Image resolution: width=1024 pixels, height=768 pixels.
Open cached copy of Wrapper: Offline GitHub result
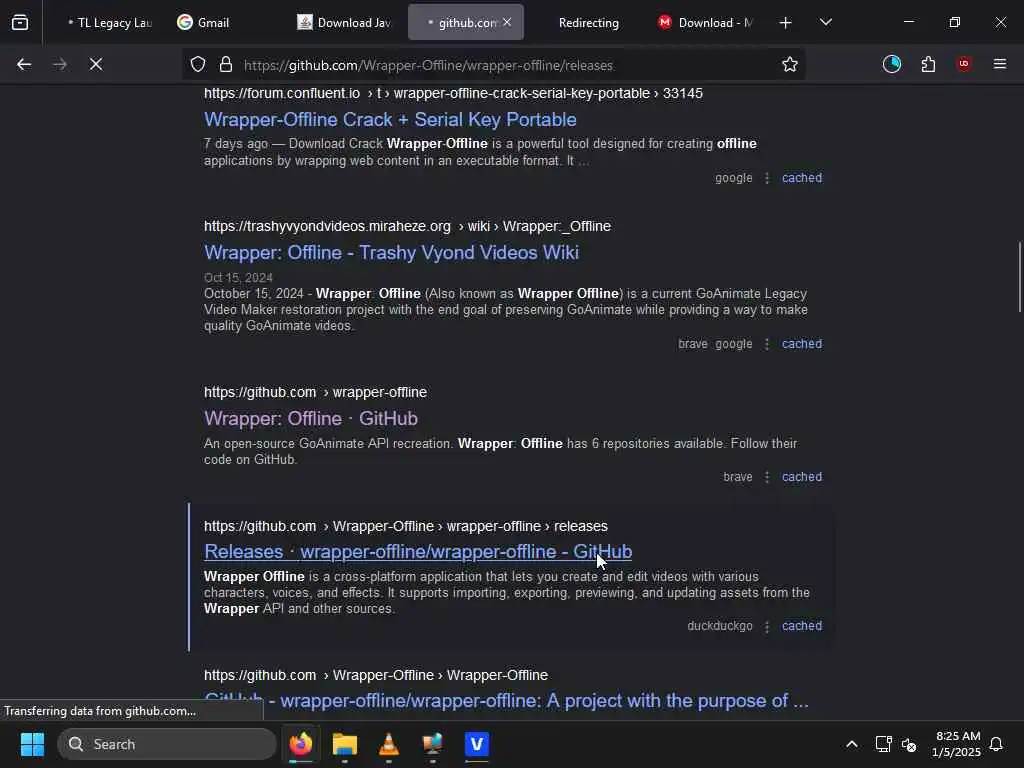(x=802, y=477)
